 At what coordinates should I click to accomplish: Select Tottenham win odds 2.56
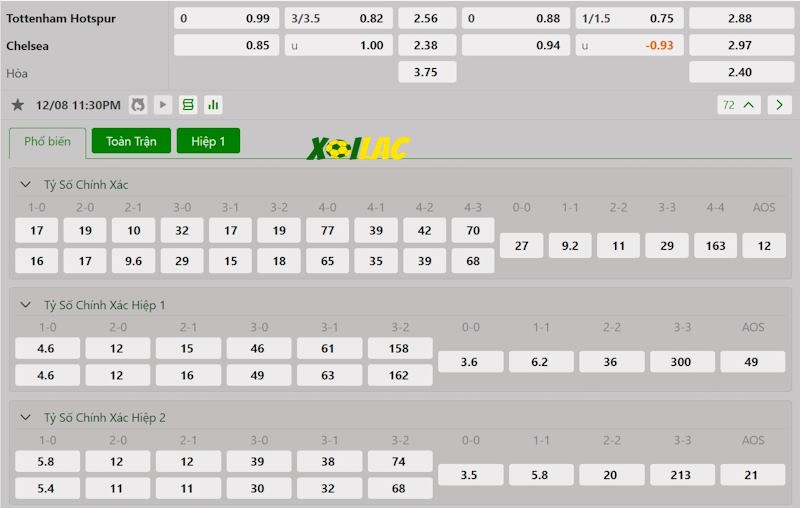pos(427,18)
